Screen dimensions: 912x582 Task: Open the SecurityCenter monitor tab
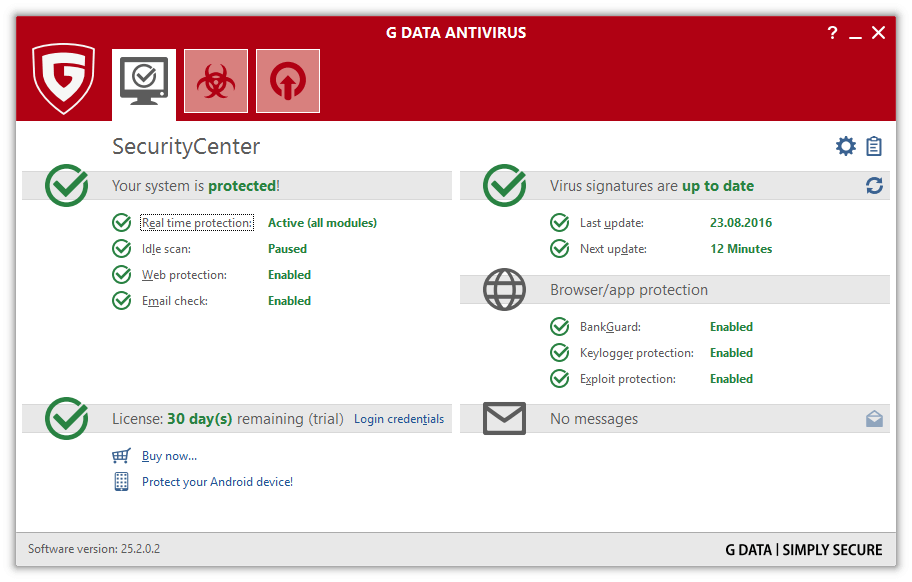pyautogui.click(x=144, y=84)
